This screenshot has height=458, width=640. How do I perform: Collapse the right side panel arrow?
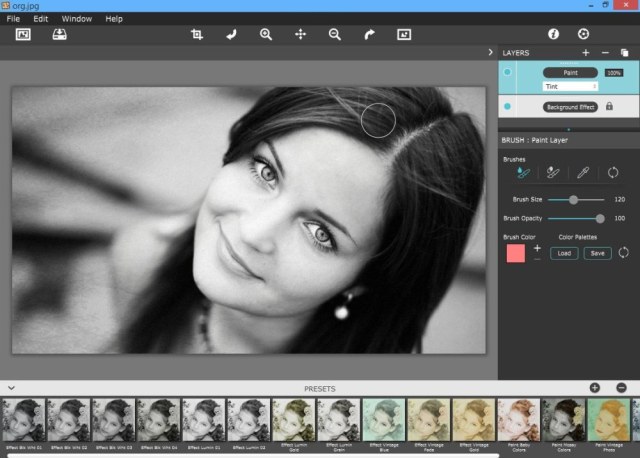click(490, 52)
